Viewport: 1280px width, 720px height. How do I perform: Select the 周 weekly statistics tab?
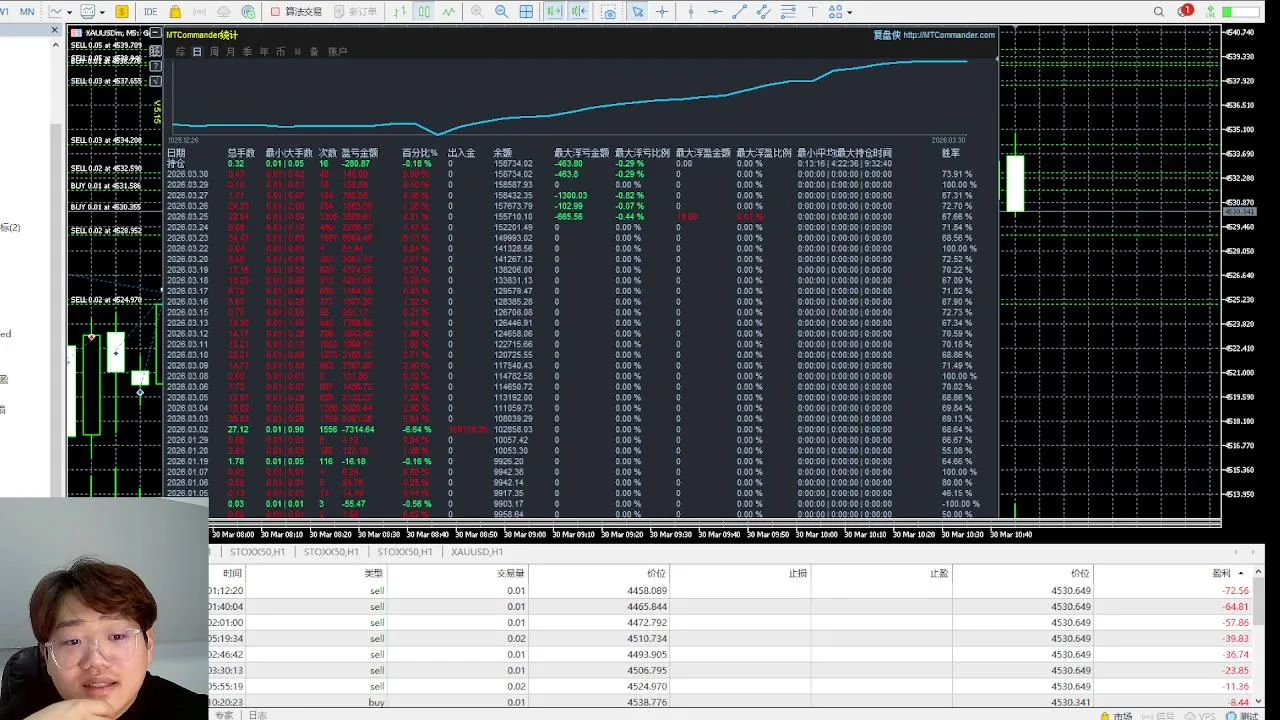214,52
